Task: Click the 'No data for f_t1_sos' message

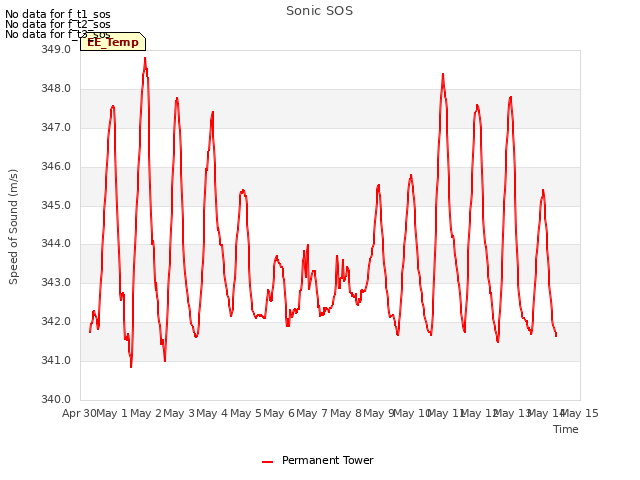Action: [58, 14]
